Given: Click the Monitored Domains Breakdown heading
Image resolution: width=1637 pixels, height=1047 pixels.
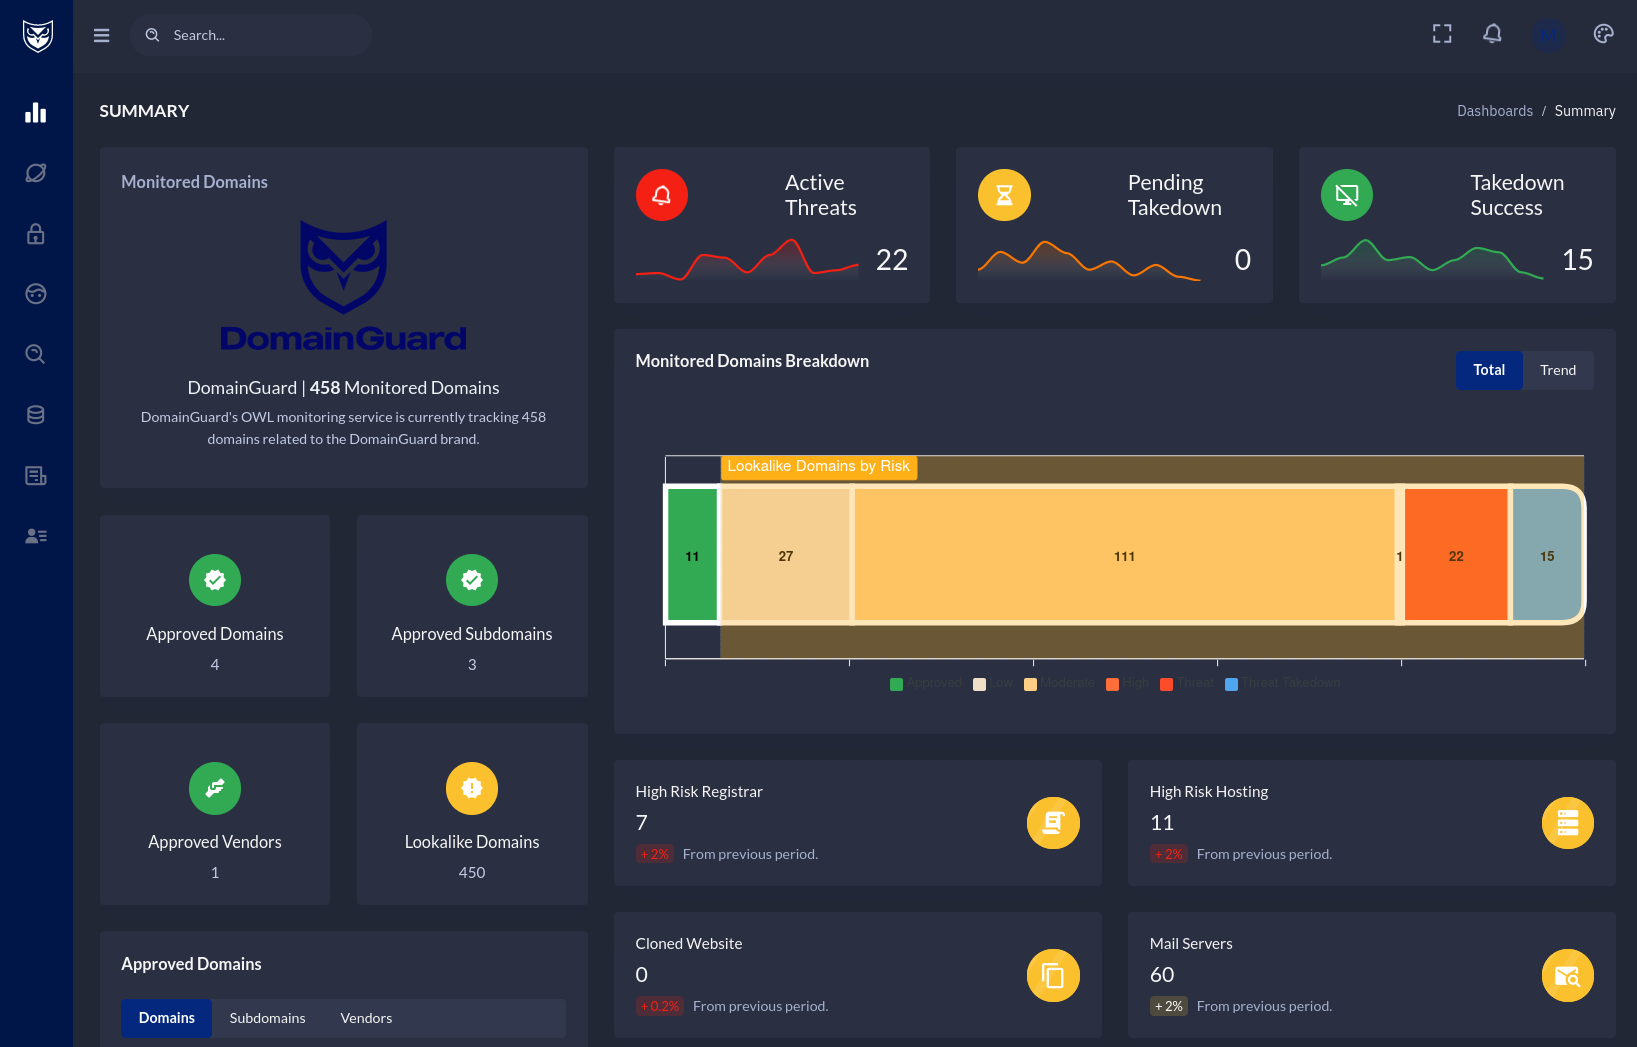Looking at the screenshot, I should point(752,361).
